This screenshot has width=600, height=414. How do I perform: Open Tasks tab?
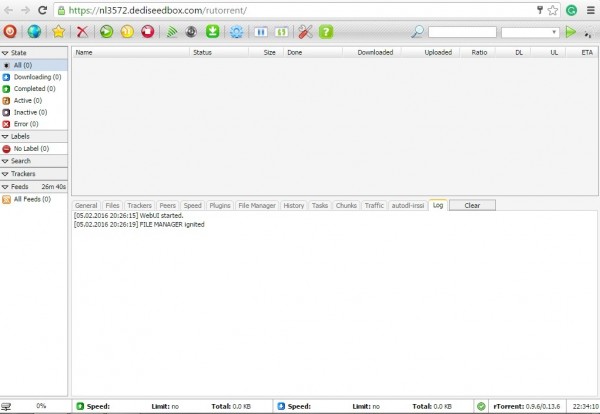320,205
